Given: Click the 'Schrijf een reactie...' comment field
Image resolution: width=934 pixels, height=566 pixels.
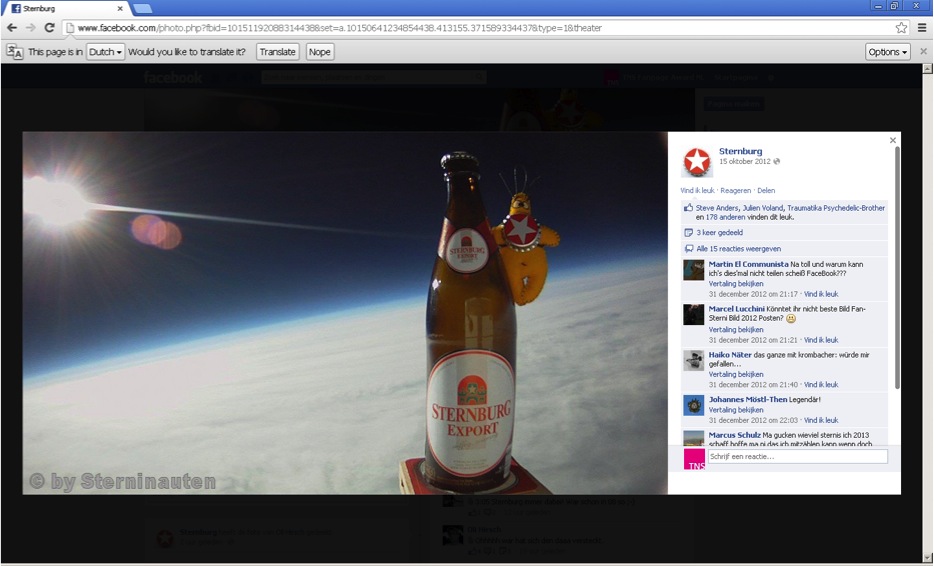Looking at the screenshot, I should pyautogui.click(x=798, y=456).
